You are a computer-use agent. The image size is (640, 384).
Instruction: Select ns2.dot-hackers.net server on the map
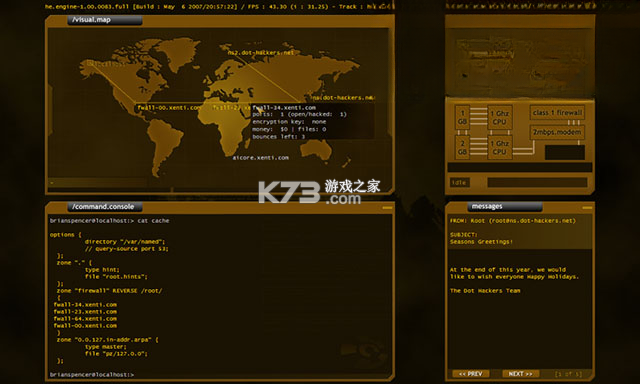pyautogui.click(x=261, y=53)
